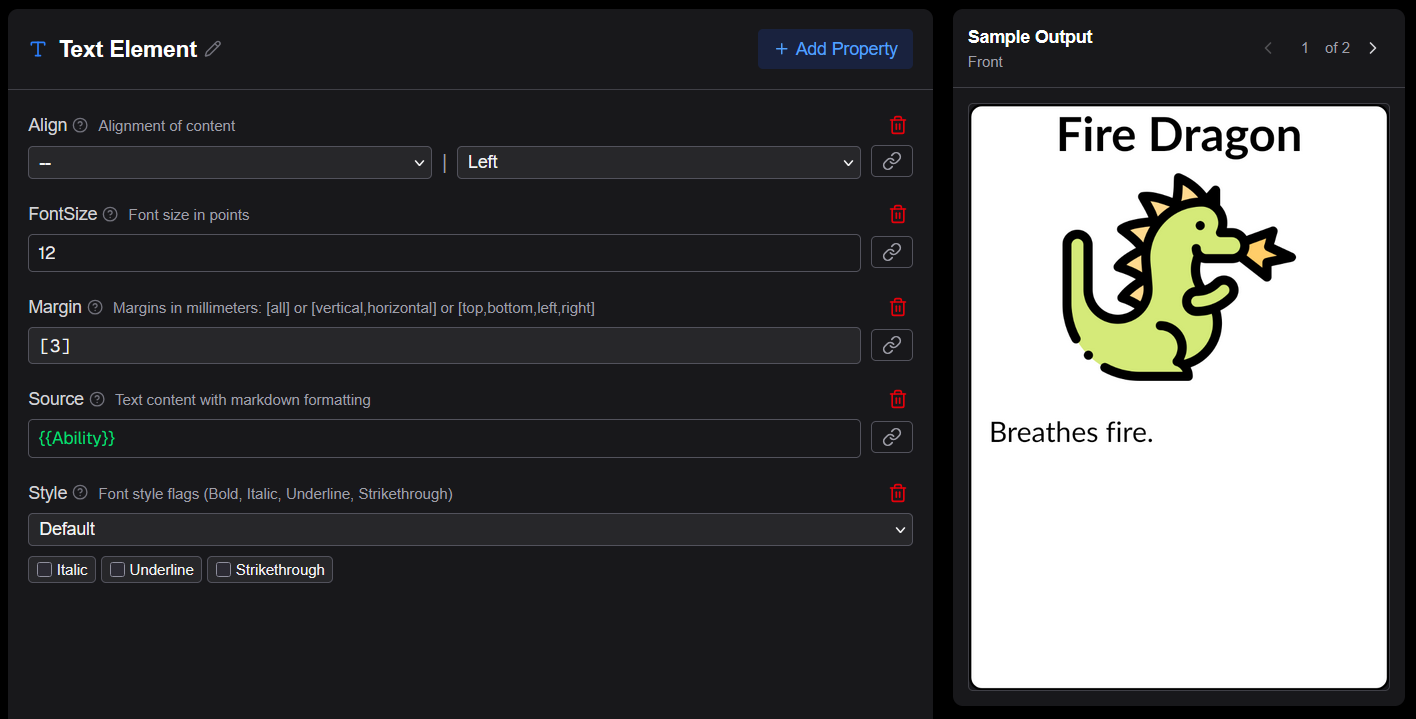Screen dimensions: 1416x719
Task: Open the help icon next to Style
Action: pos(81,493)
